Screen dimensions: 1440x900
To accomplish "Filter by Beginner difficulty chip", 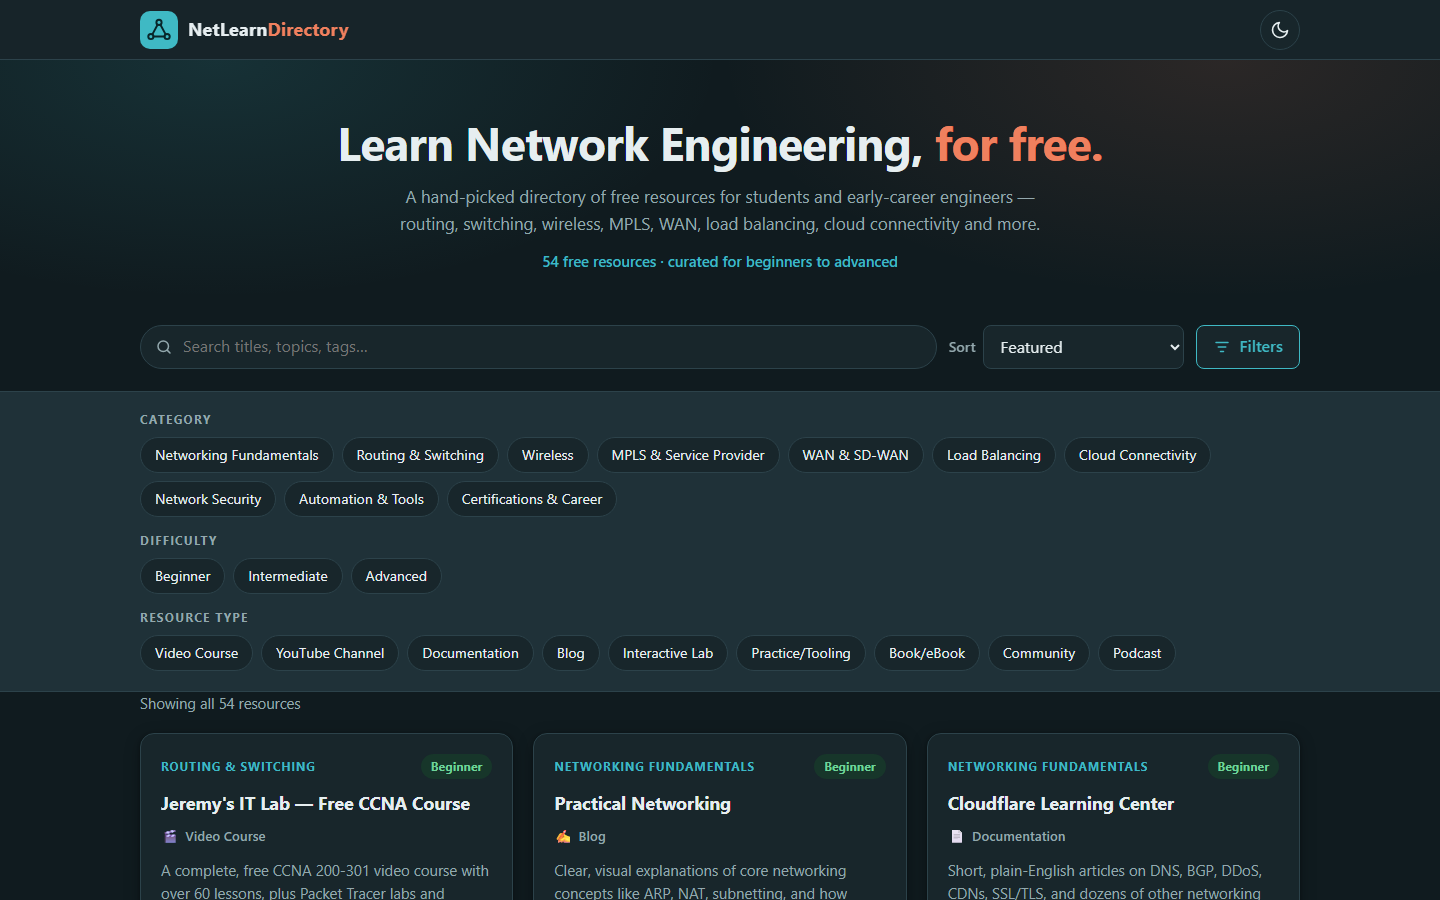I will pos(183,576).
